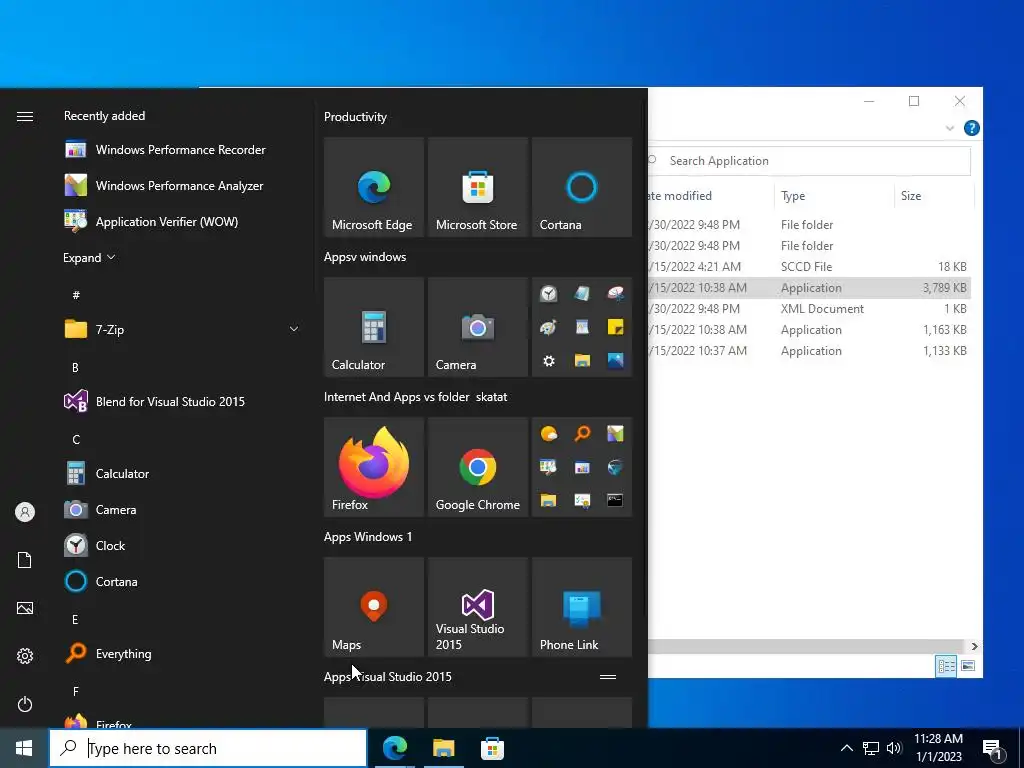1024x768 pixels.
Task: Show hidden icons in the system tray
Action: pos(846,748)
